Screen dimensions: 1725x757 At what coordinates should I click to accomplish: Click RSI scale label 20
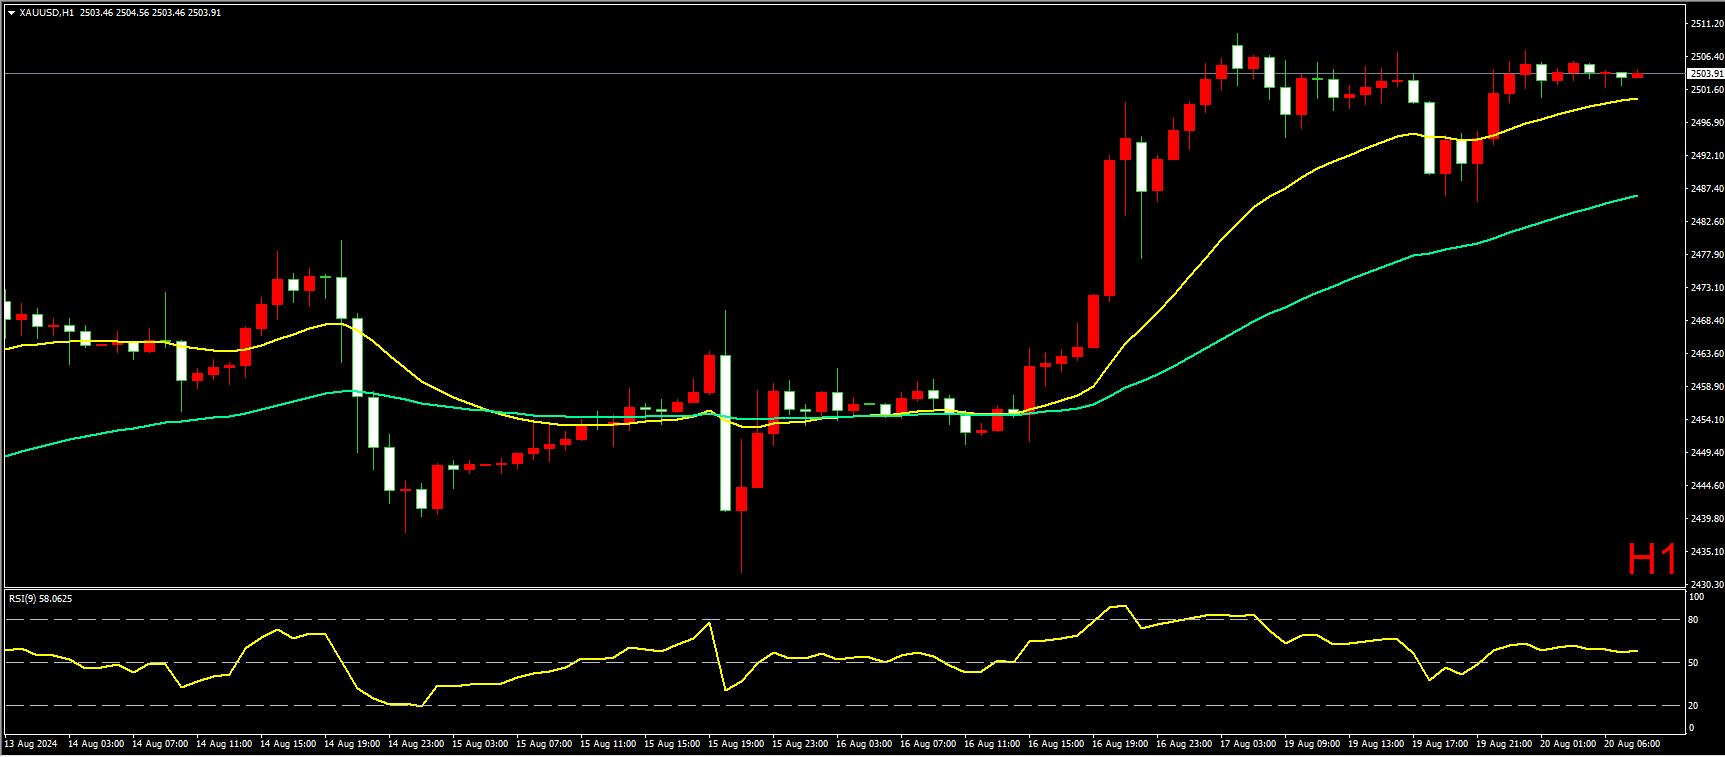tap(1693, 706)
